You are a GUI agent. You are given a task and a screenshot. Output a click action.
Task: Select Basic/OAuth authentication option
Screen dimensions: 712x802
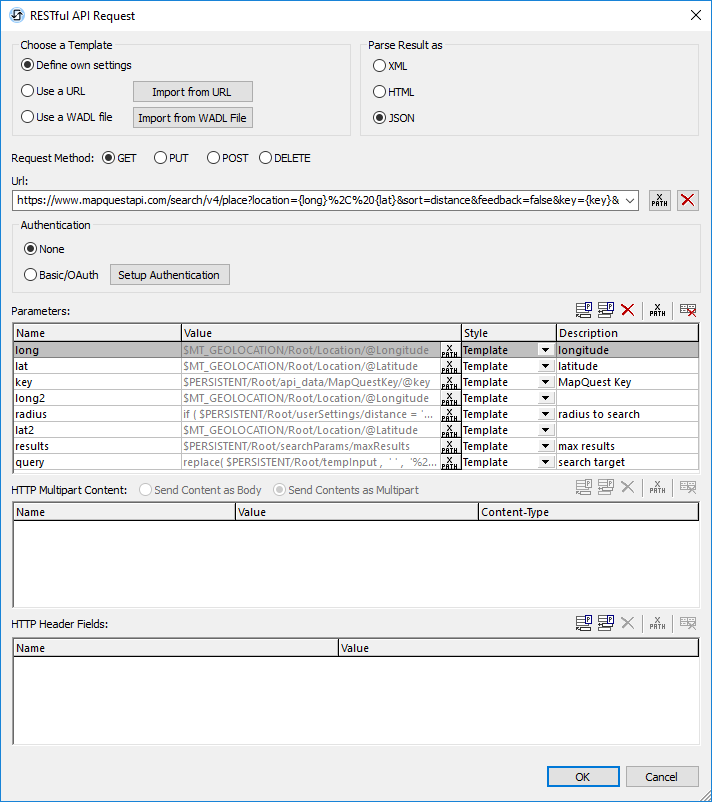(30, 275)
